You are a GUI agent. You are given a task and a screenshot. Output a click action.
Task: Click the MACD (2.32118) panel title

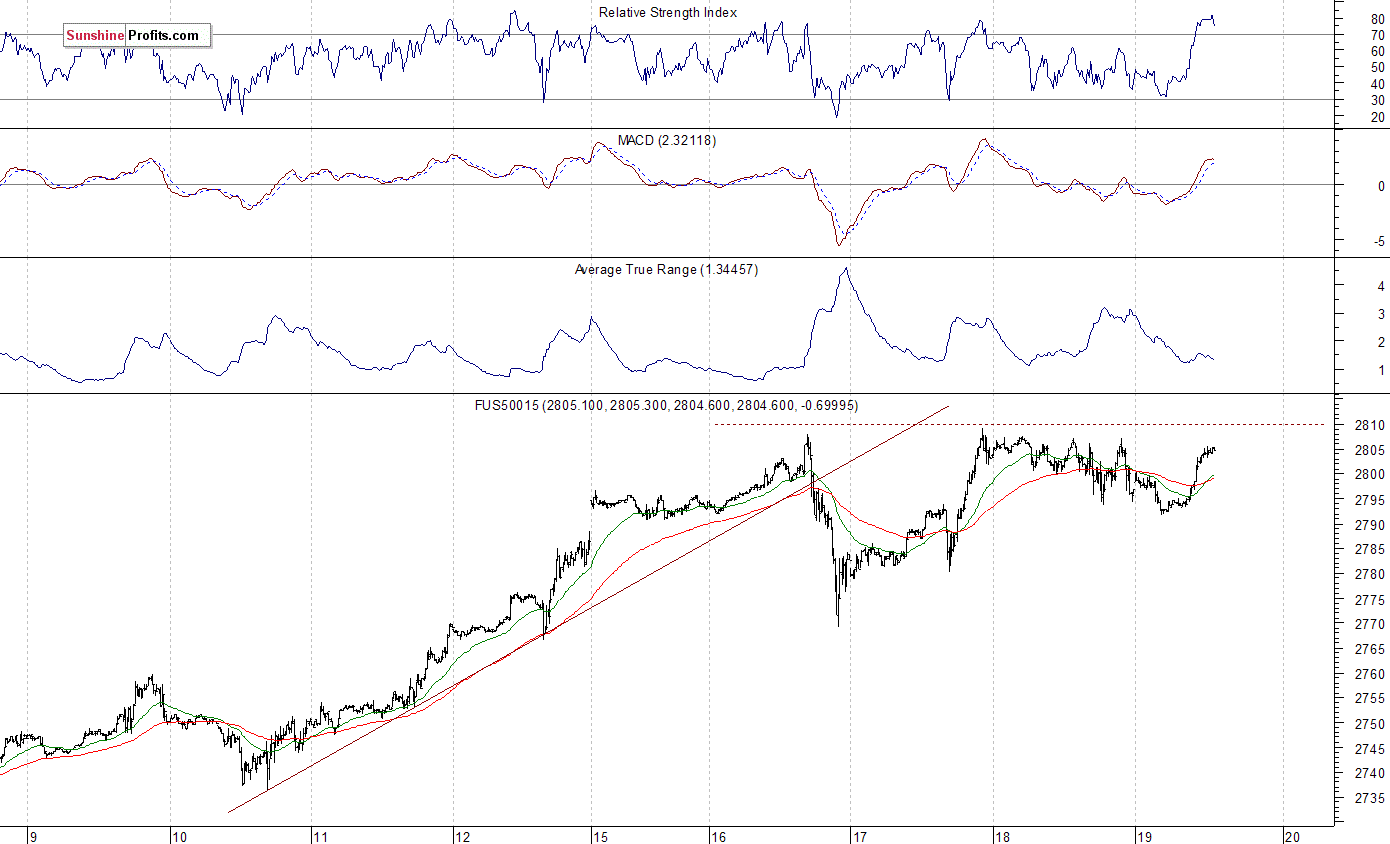(x=667, y=141)
